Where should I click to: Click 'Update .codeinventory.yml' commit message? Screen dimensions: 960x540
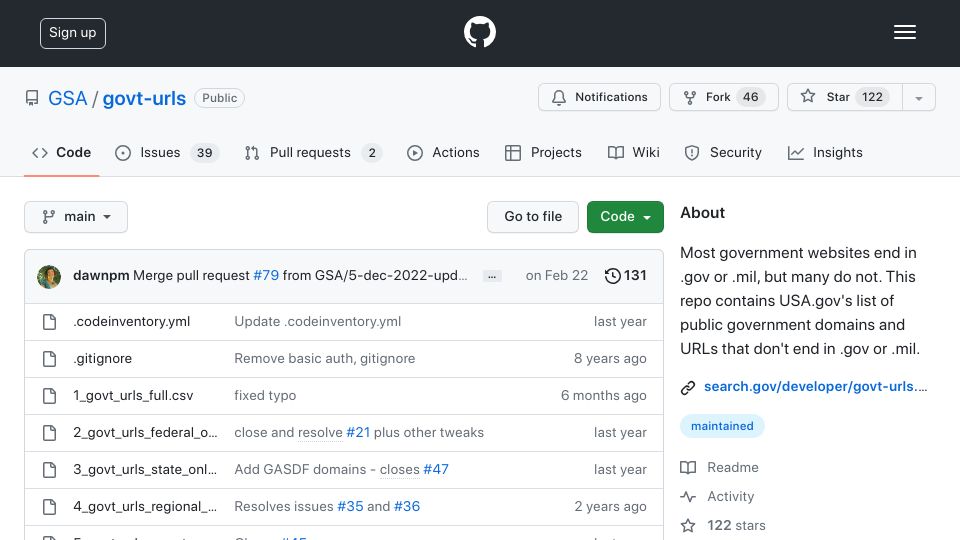click(318, 321)
